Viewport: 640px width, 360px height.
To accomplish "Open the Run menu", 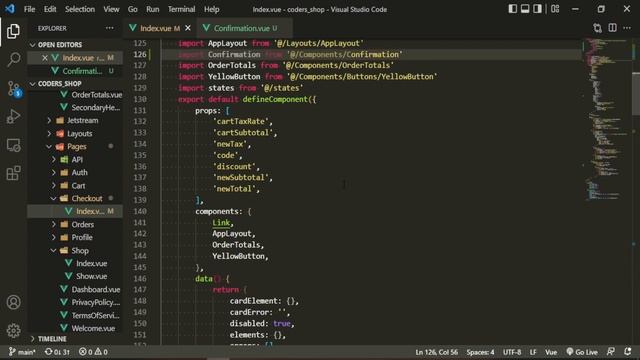I will [x=153, y=9].
